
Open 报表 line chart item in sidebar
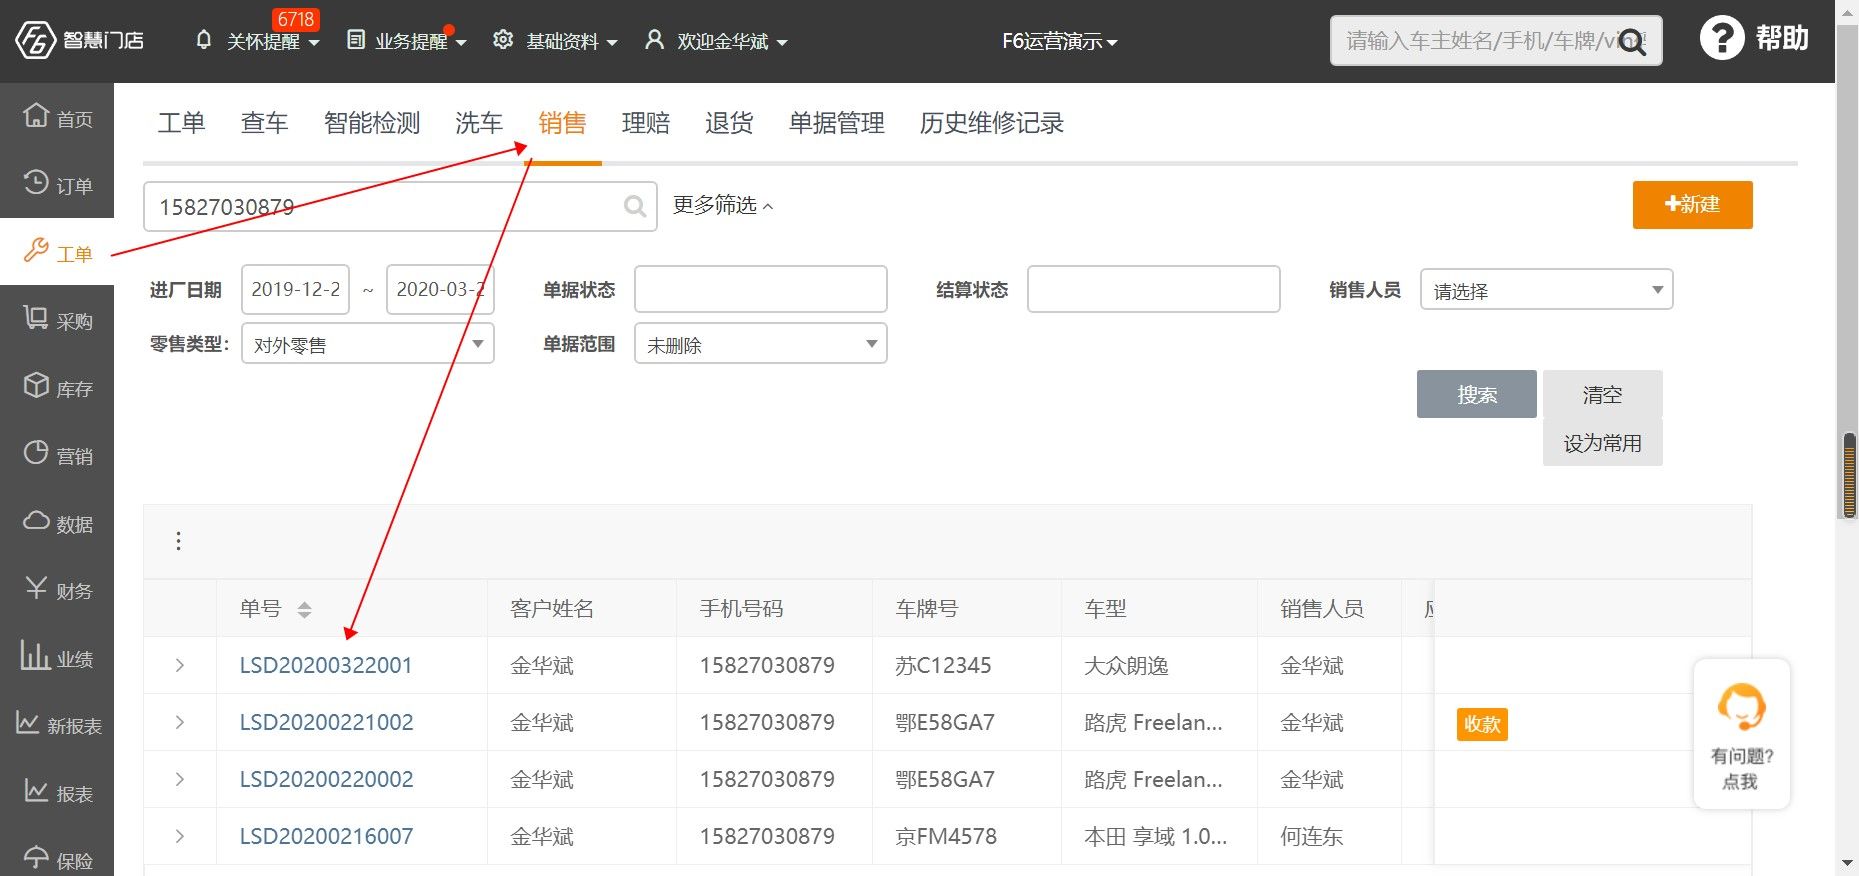pyautogui.click(x=57, y=792)
